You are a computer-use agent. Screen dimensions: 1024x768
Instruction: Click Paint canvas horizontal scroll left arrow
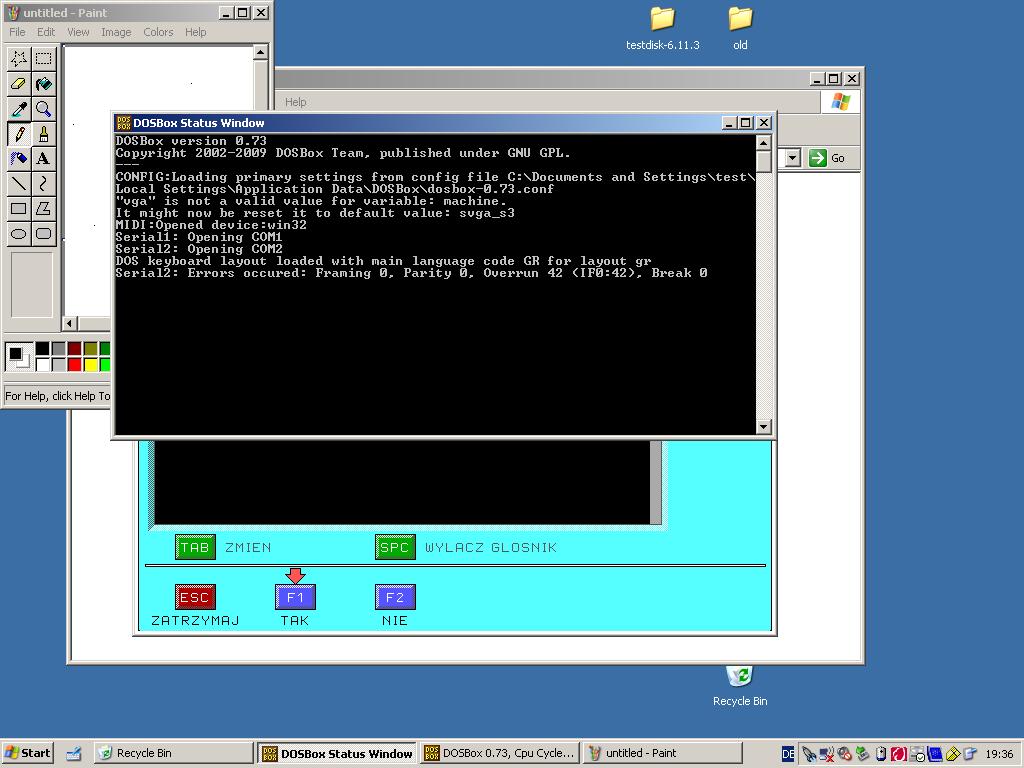(x=69, y=323)
